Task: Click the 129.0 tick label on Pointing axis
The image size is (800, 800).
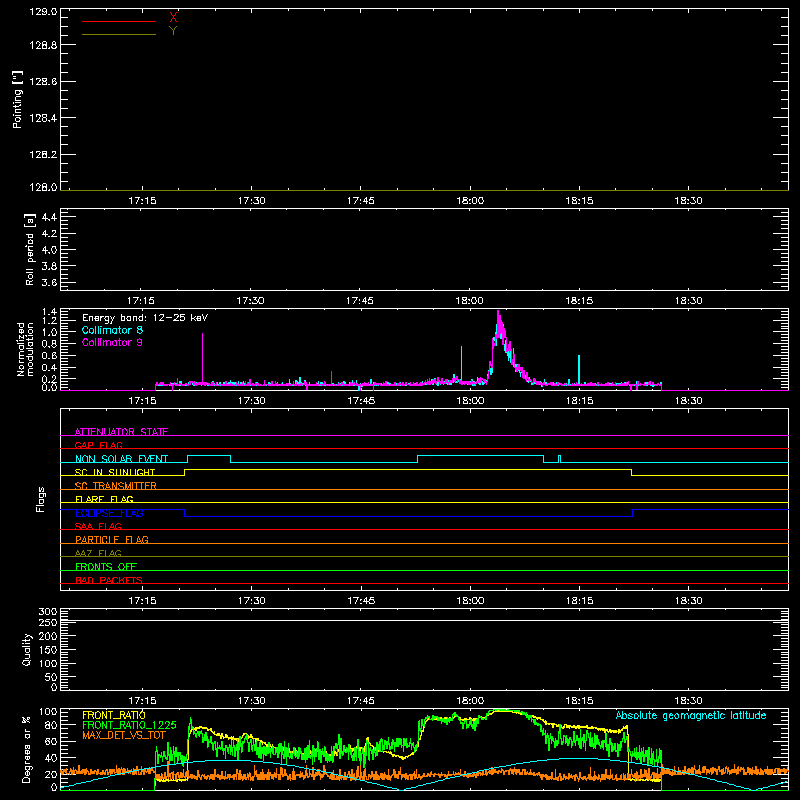Action: pos(43,12)
